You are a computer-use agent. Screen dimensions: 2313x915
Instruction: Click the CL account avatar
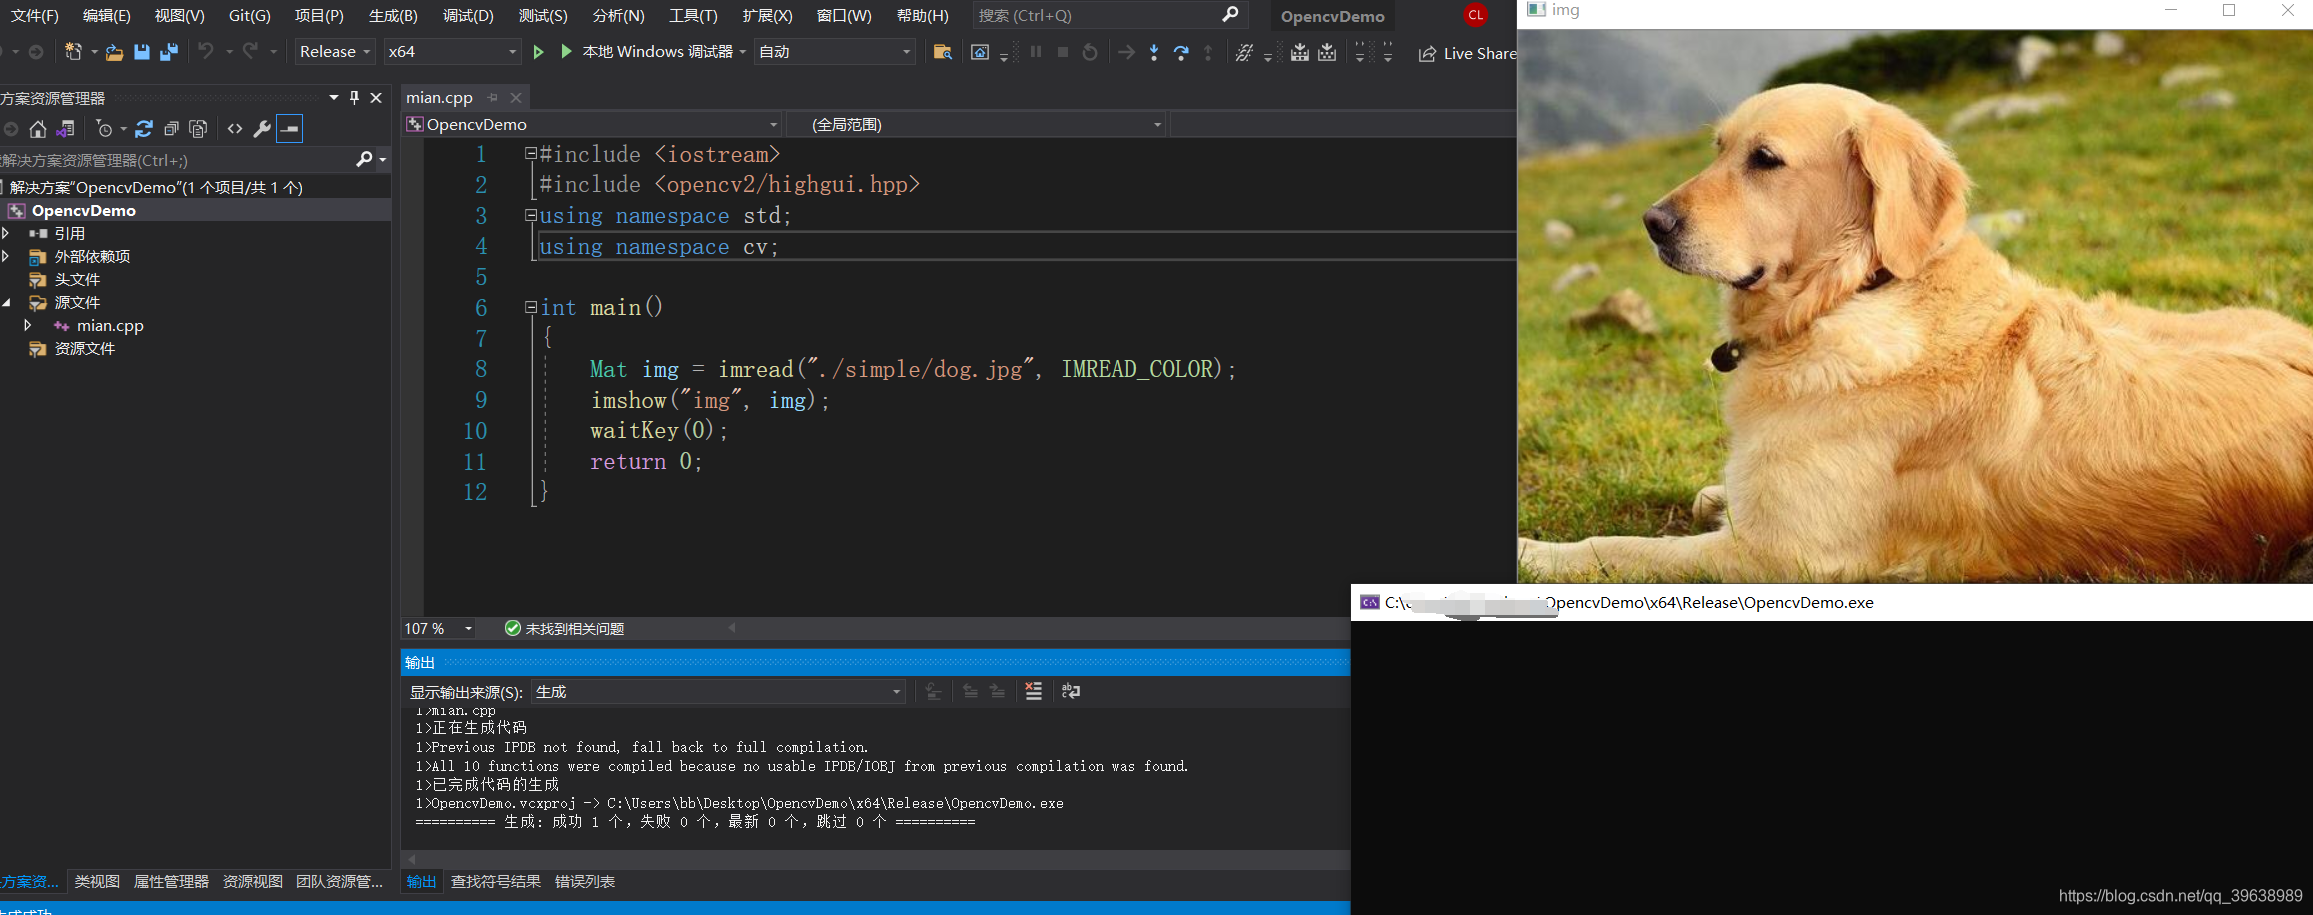coord(1475,15)
